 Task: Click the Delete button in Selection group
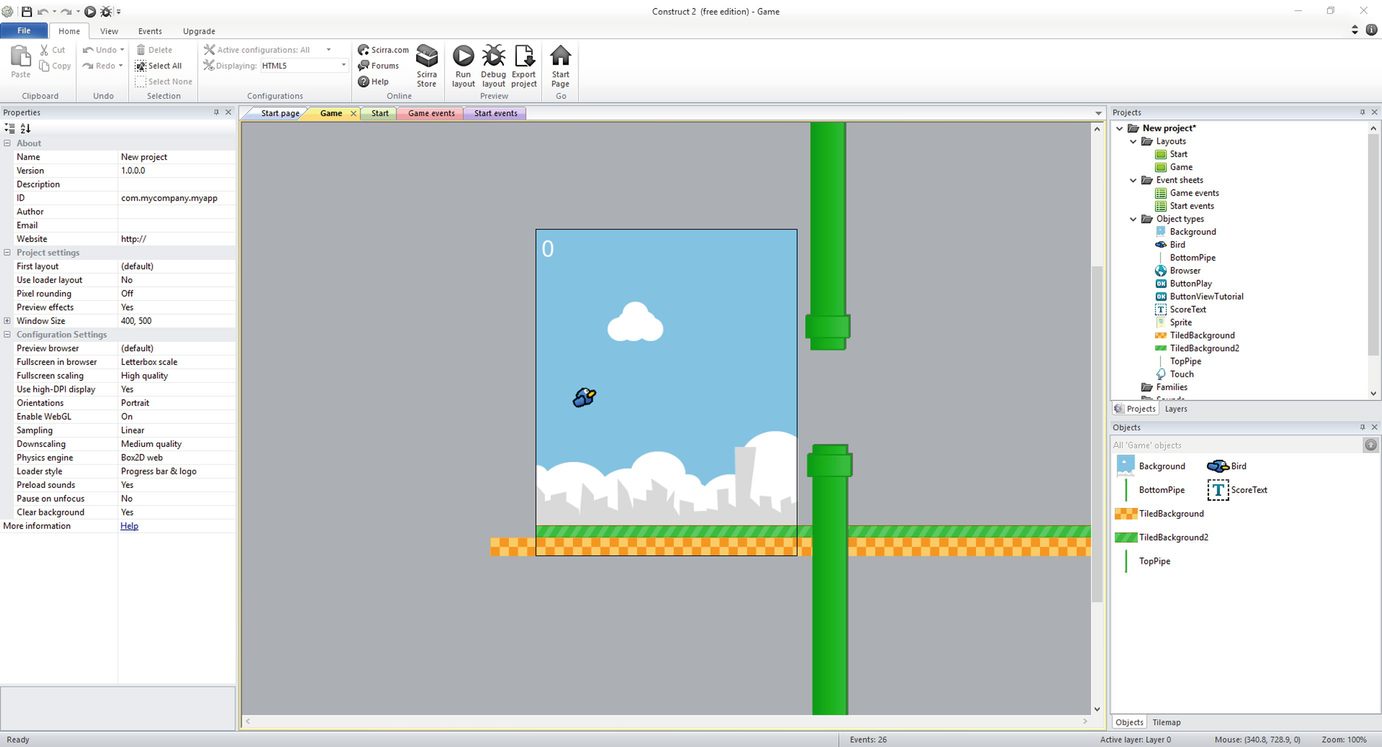point(154,50)
